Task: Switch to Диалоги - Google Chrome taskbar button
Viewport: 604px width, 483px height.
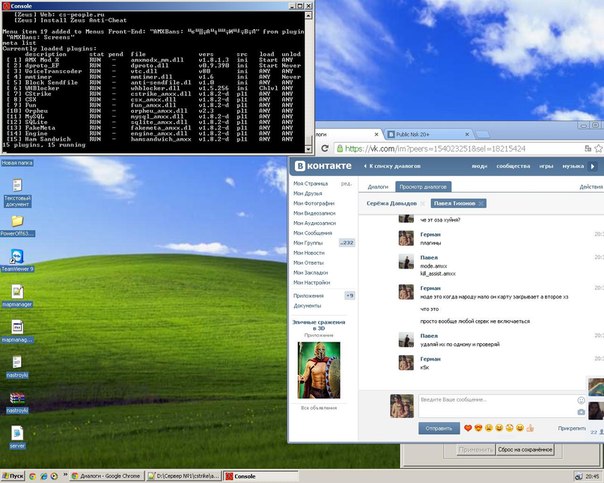Action: tap(106, 476)
